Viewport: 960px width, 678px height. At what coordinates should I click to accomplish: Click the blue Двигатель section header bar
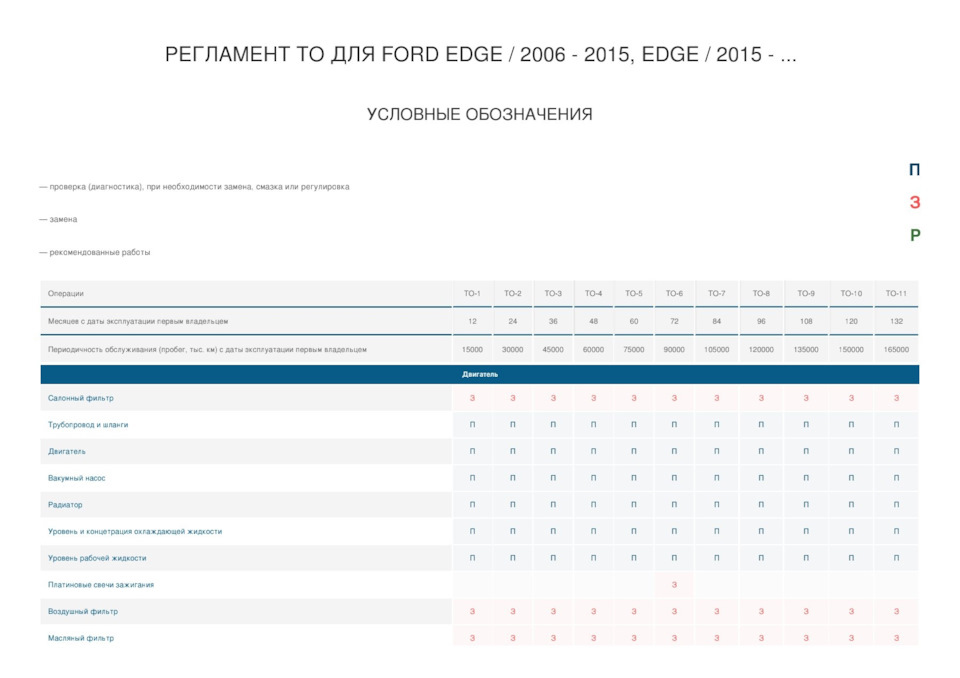(479, 374)
